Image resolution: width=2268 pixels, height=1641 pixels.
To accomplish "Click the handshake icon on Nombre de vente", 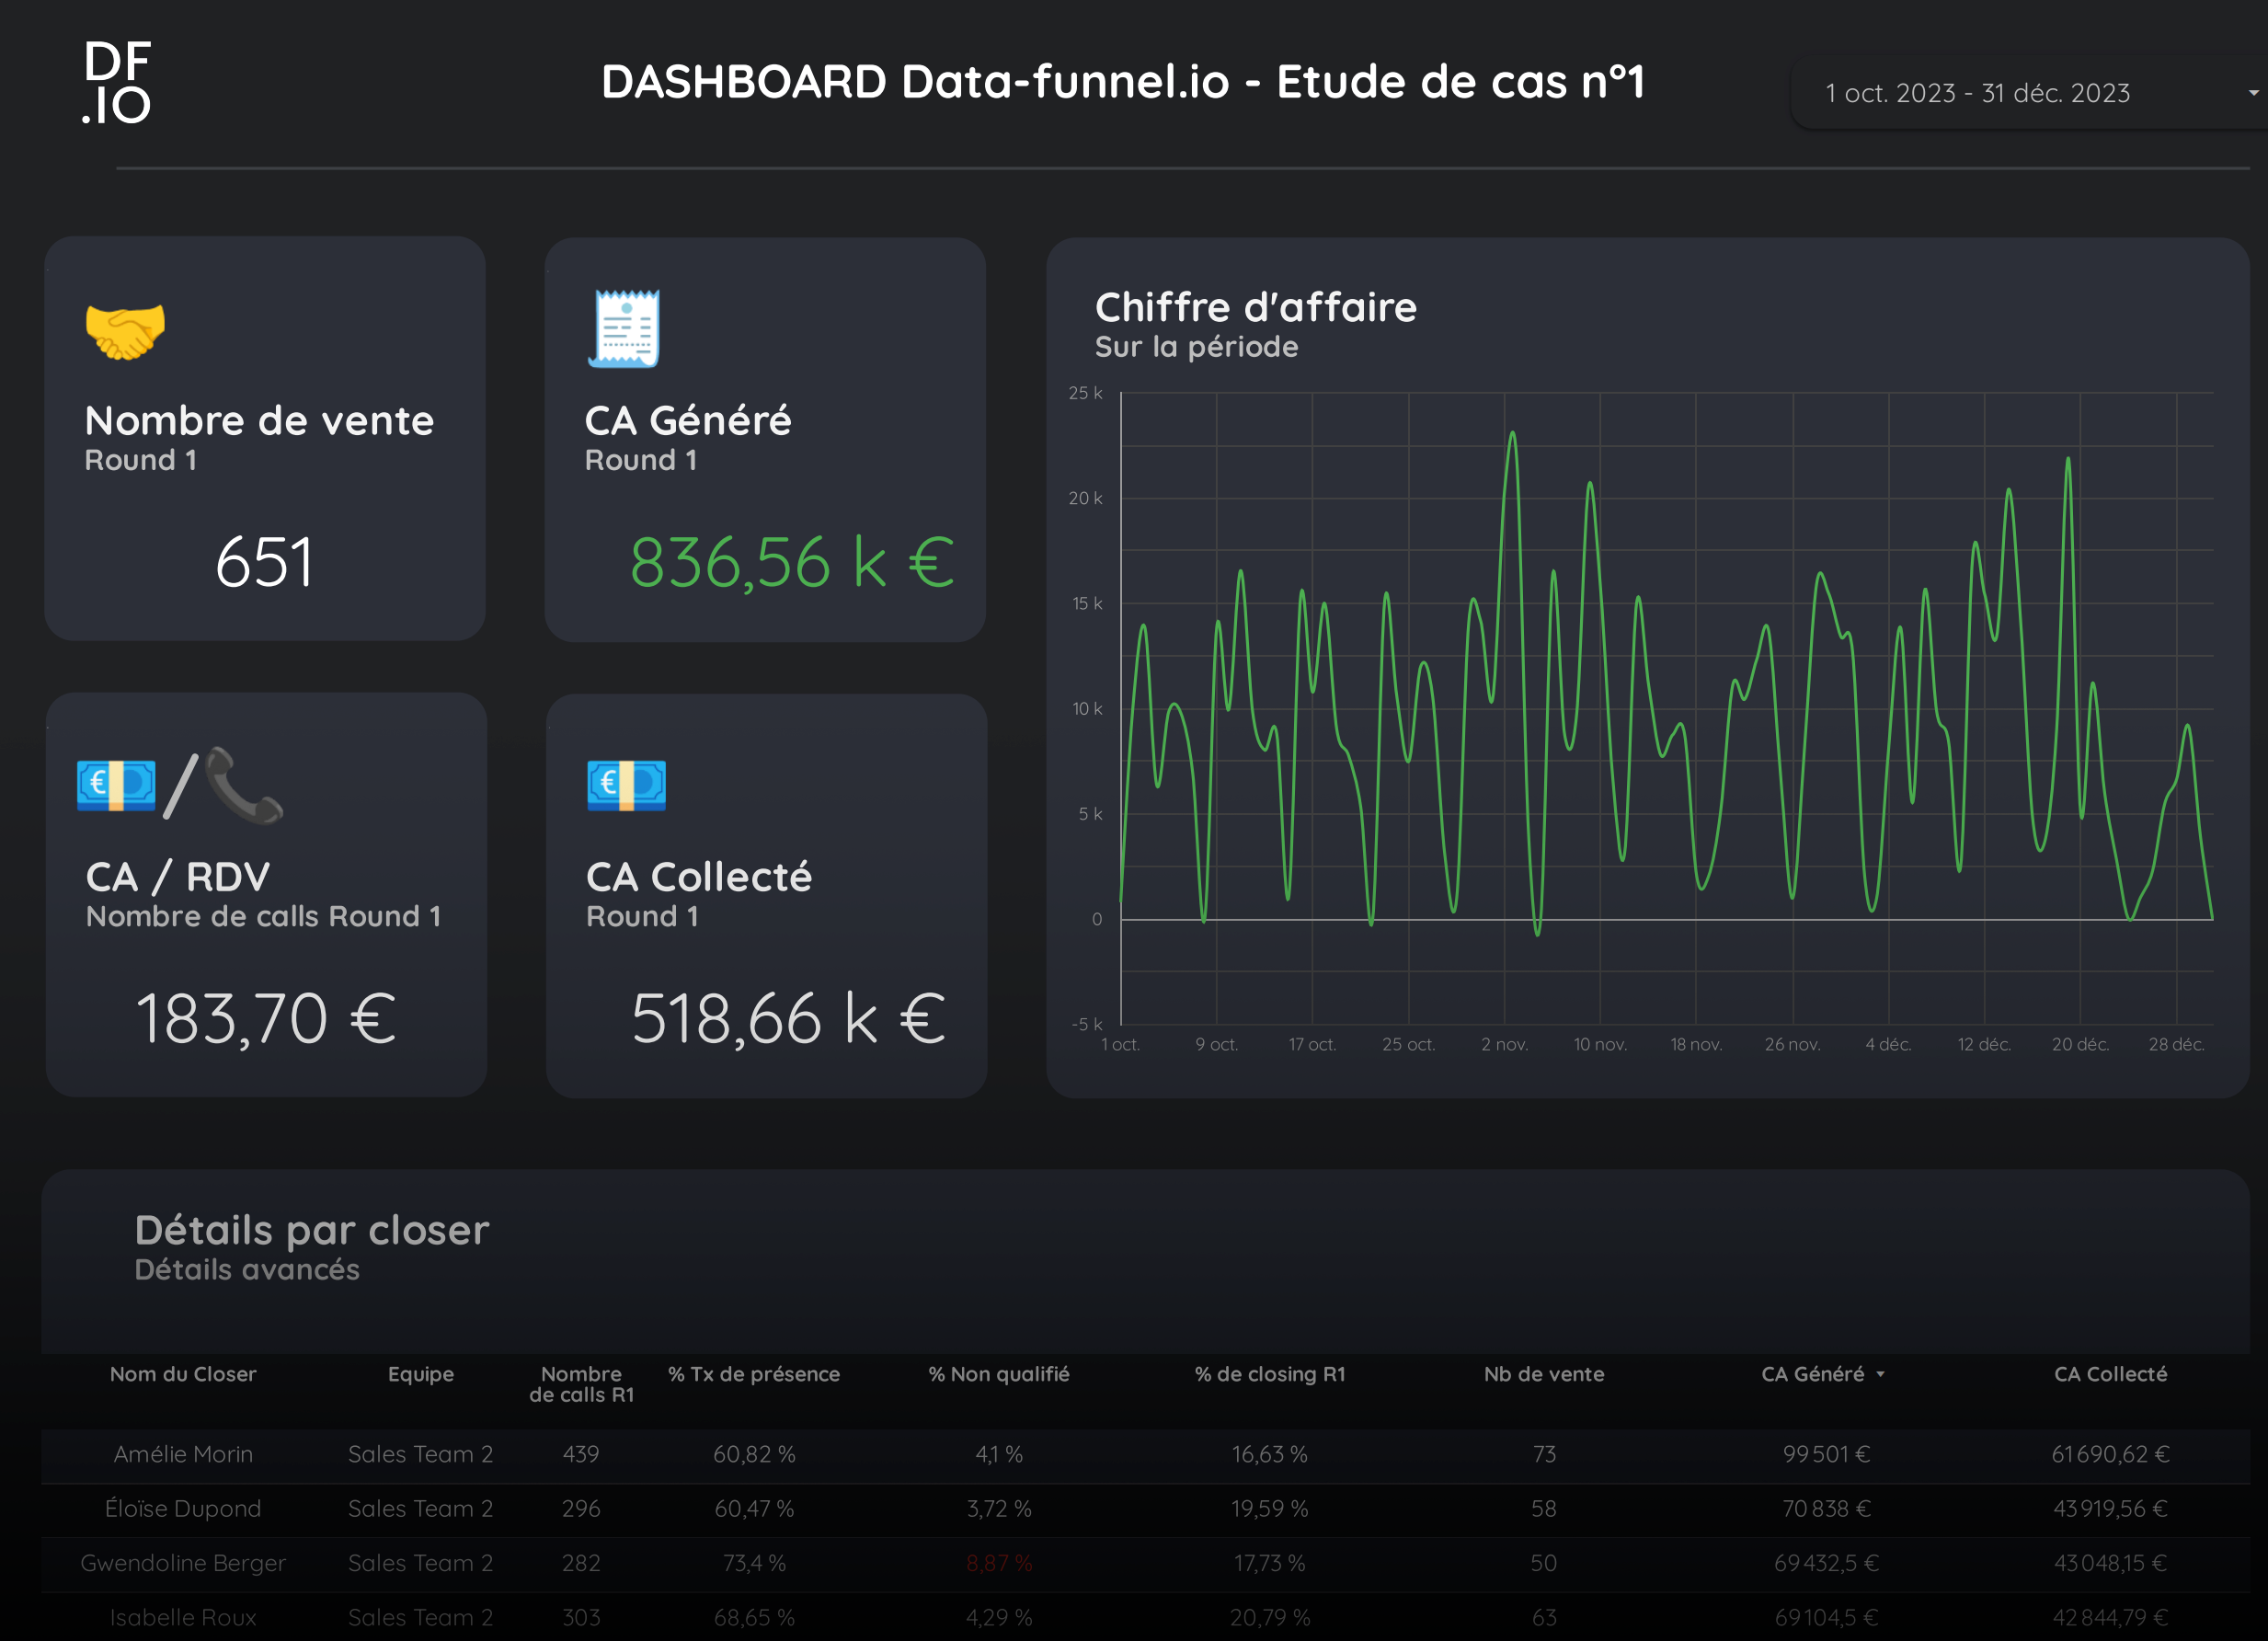I will tap(125, 331).
